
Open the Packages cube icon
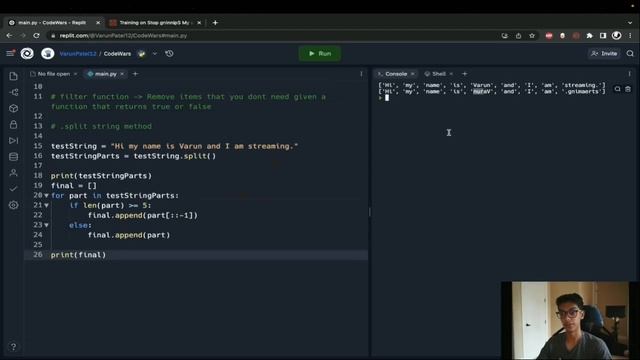point(13,109)
